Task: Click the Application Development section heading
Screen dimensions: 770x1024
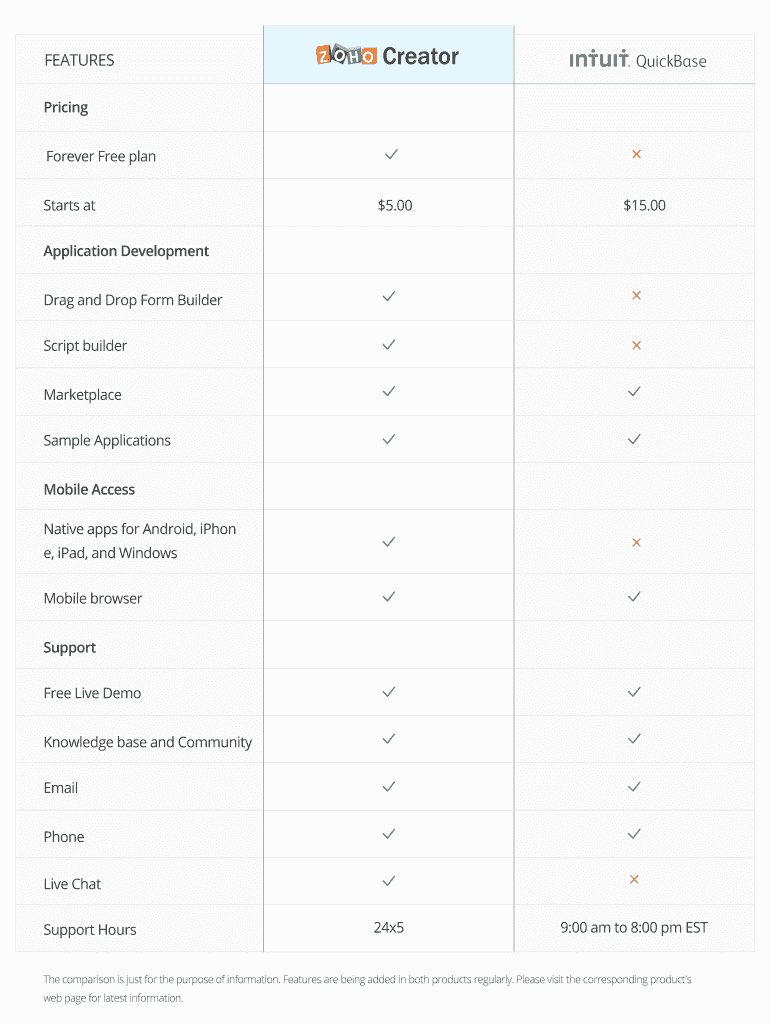Action: point(126,251)
